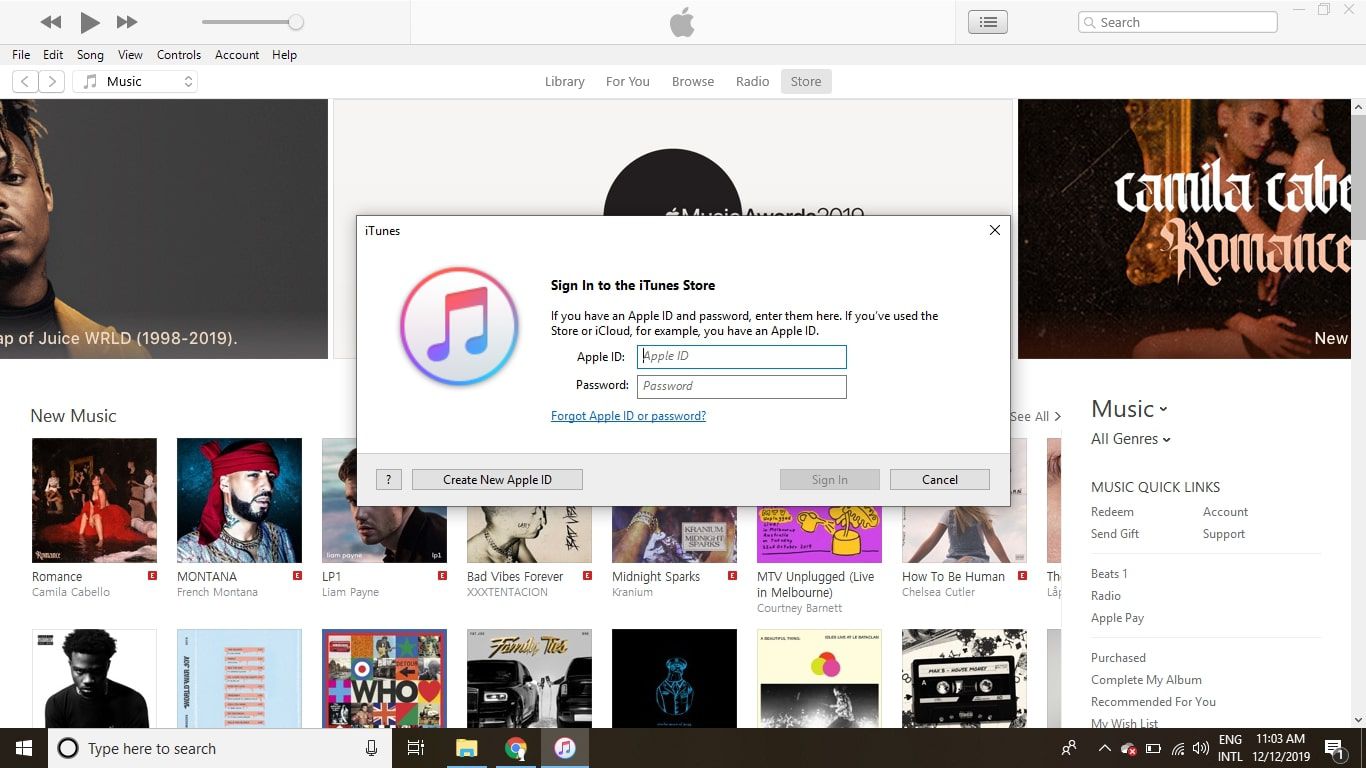This screenshot has width=1366, height=768.
Task: Open the taskbar volume speaker icon
Action: pos(1201,748)
